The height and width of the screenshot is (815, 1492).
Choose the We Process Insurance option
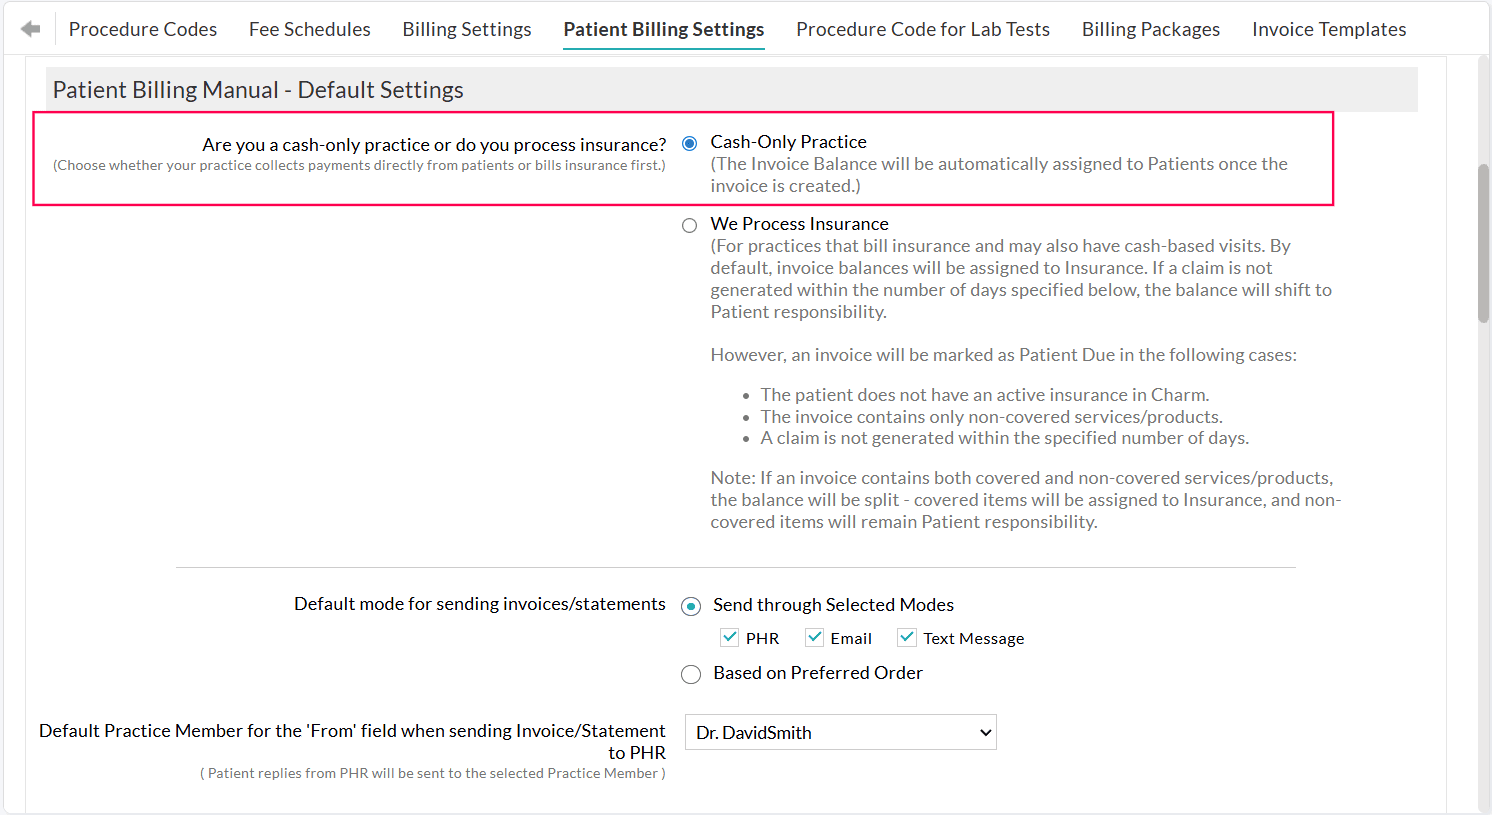click(x=690, y=225)
